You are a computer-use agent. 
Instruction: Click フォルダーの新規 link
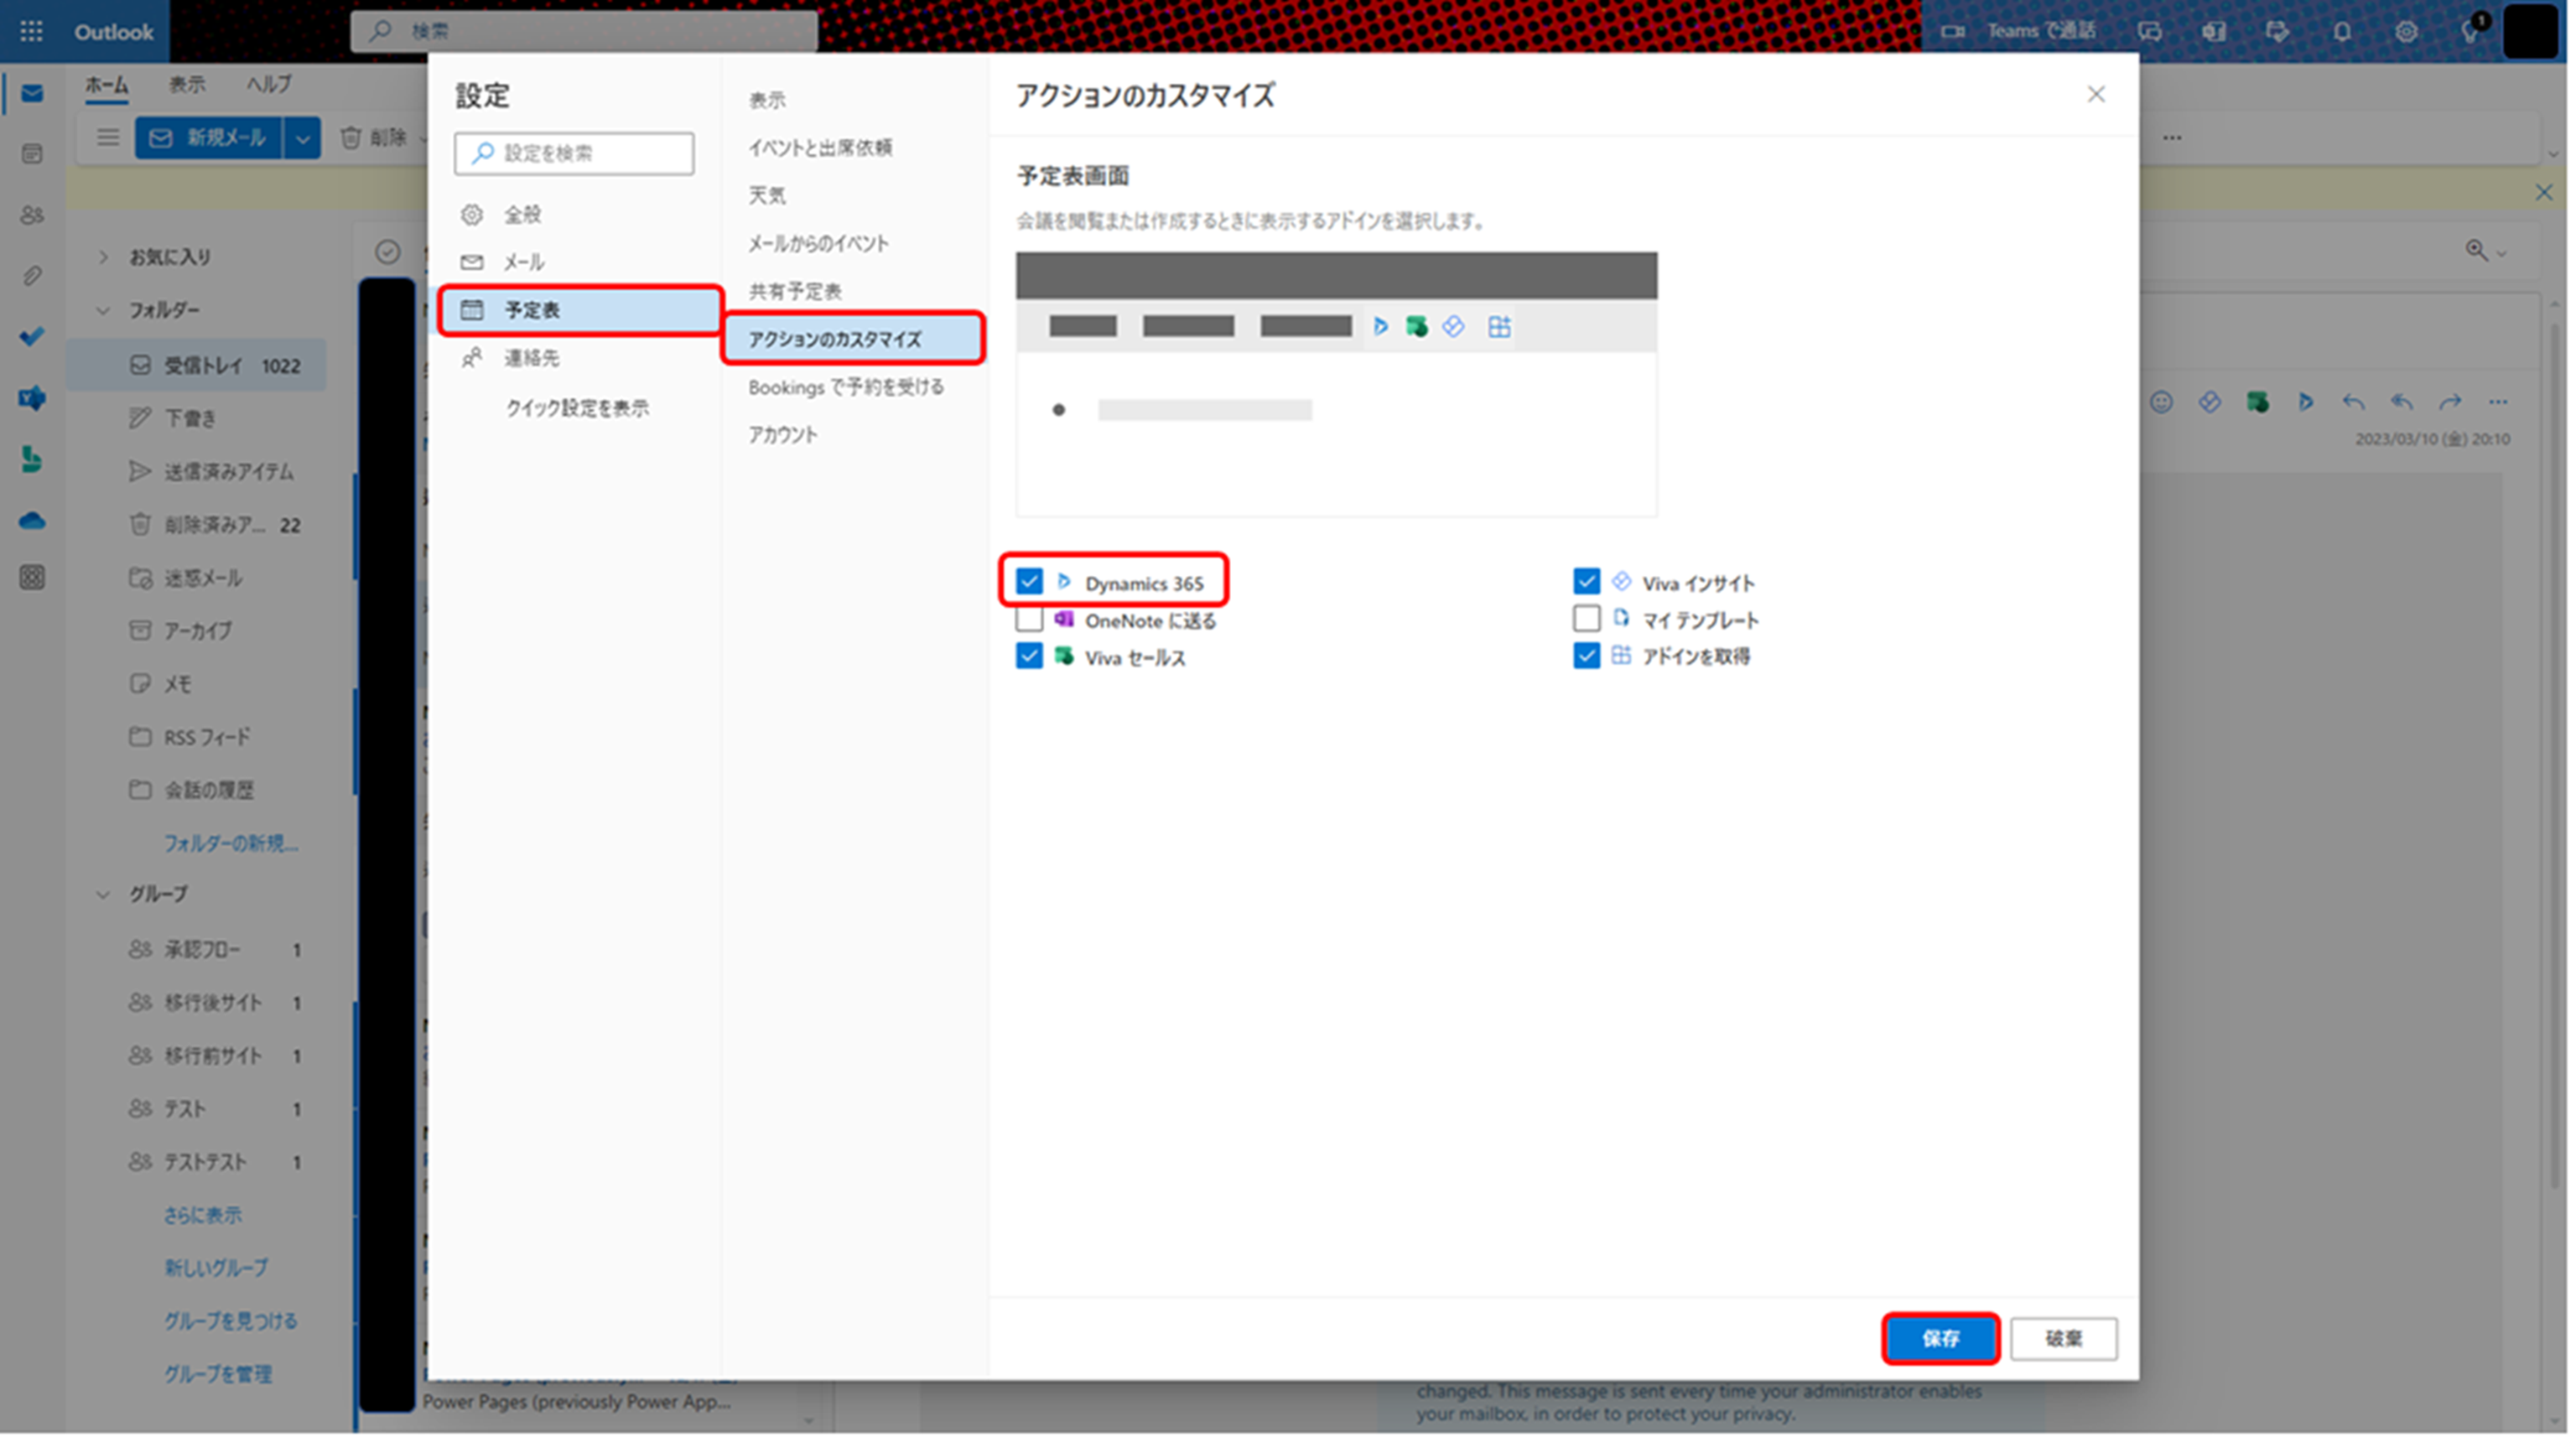coord(231,843)
